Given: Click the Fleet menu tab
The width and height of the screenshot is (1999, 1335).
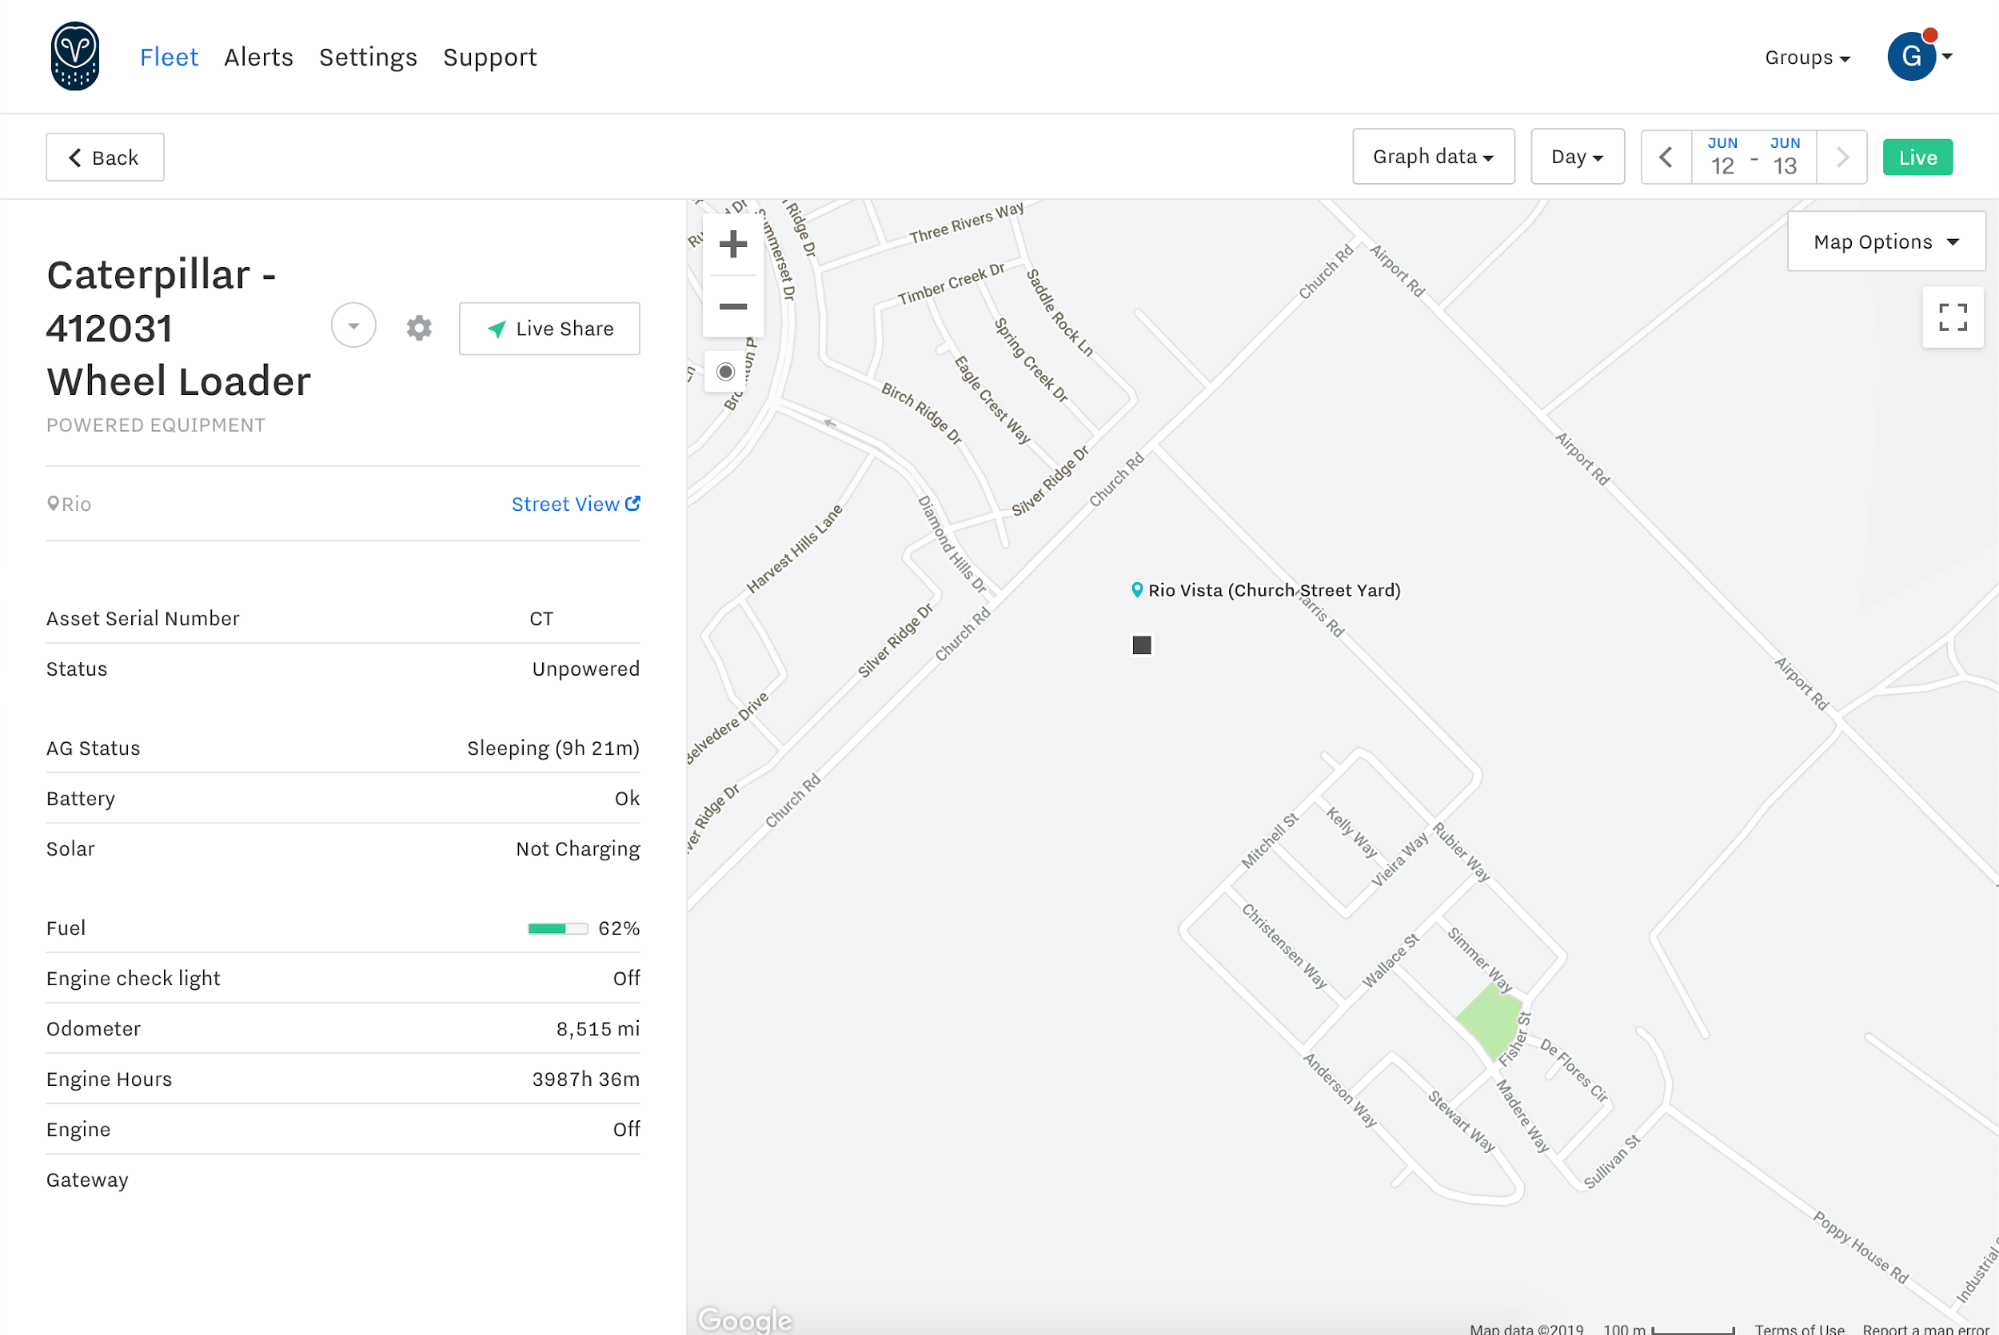Looking at the screenshot, I should (x=168, y=57).
